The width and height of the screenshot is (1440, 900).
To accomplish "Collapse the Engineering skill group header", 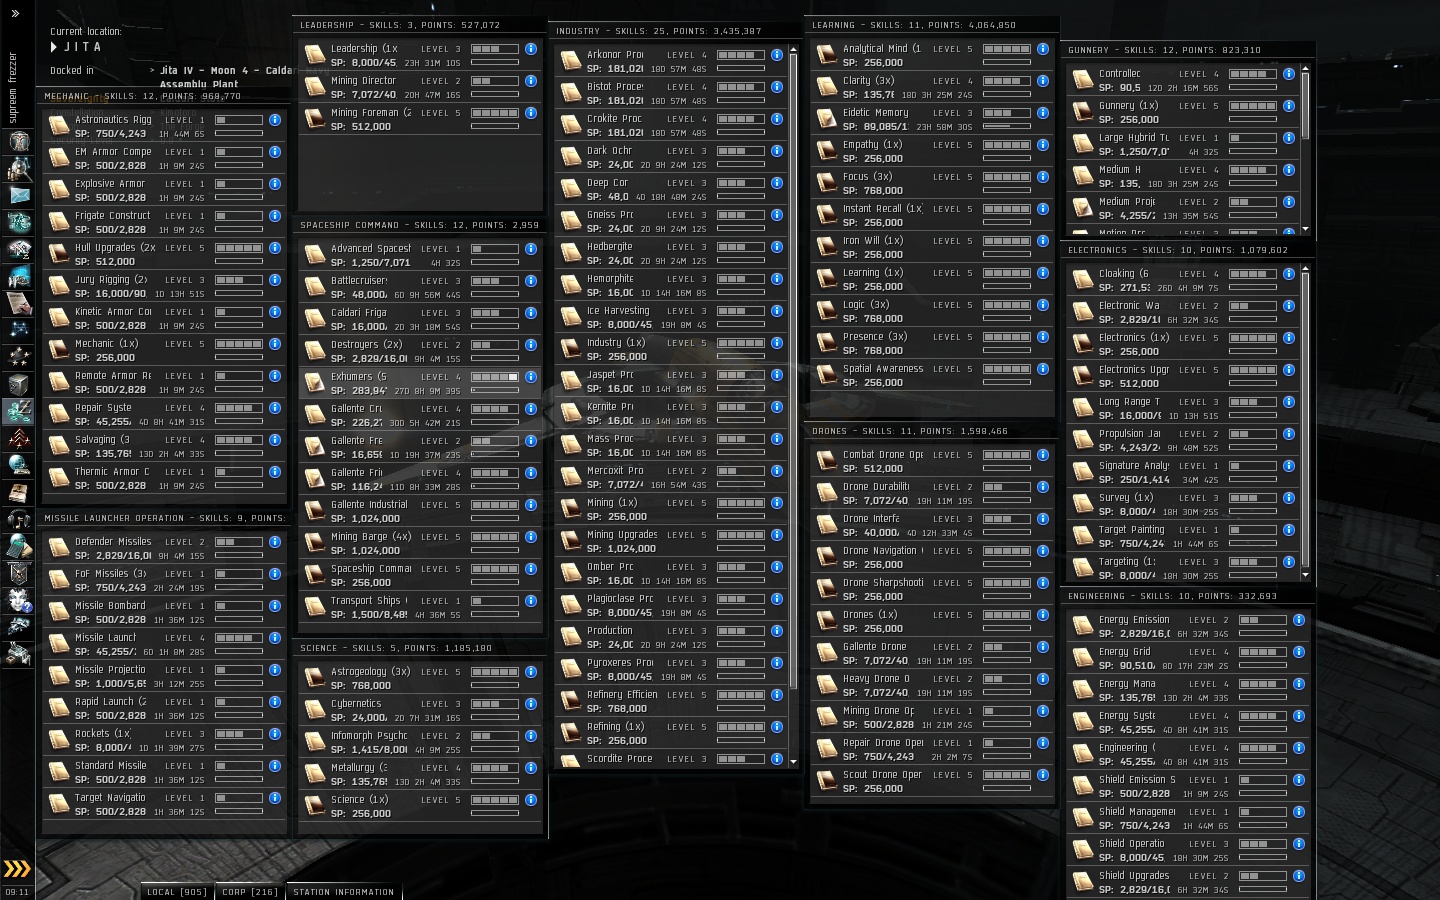I will tap(1188, 596).
